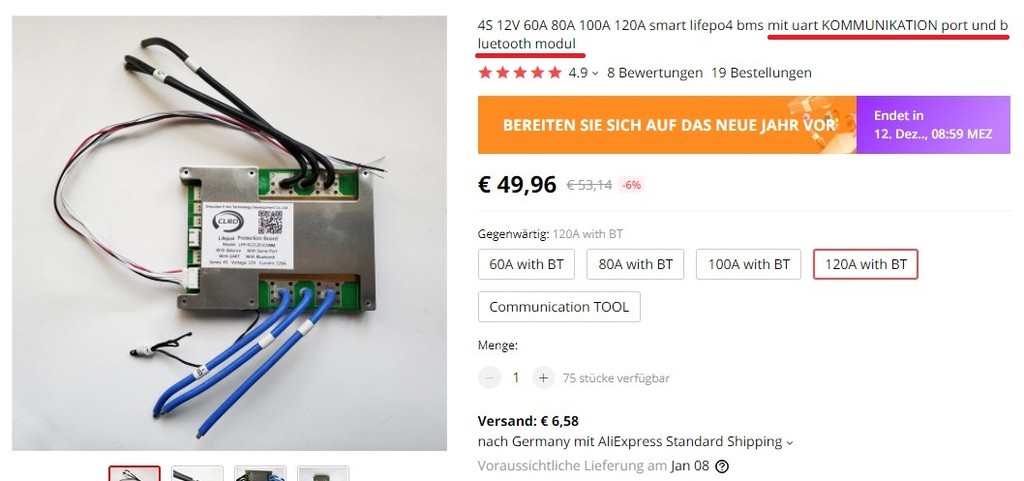Select the fourth product thumbnail
1024x481 pixels.
click(x=323, y=473)
